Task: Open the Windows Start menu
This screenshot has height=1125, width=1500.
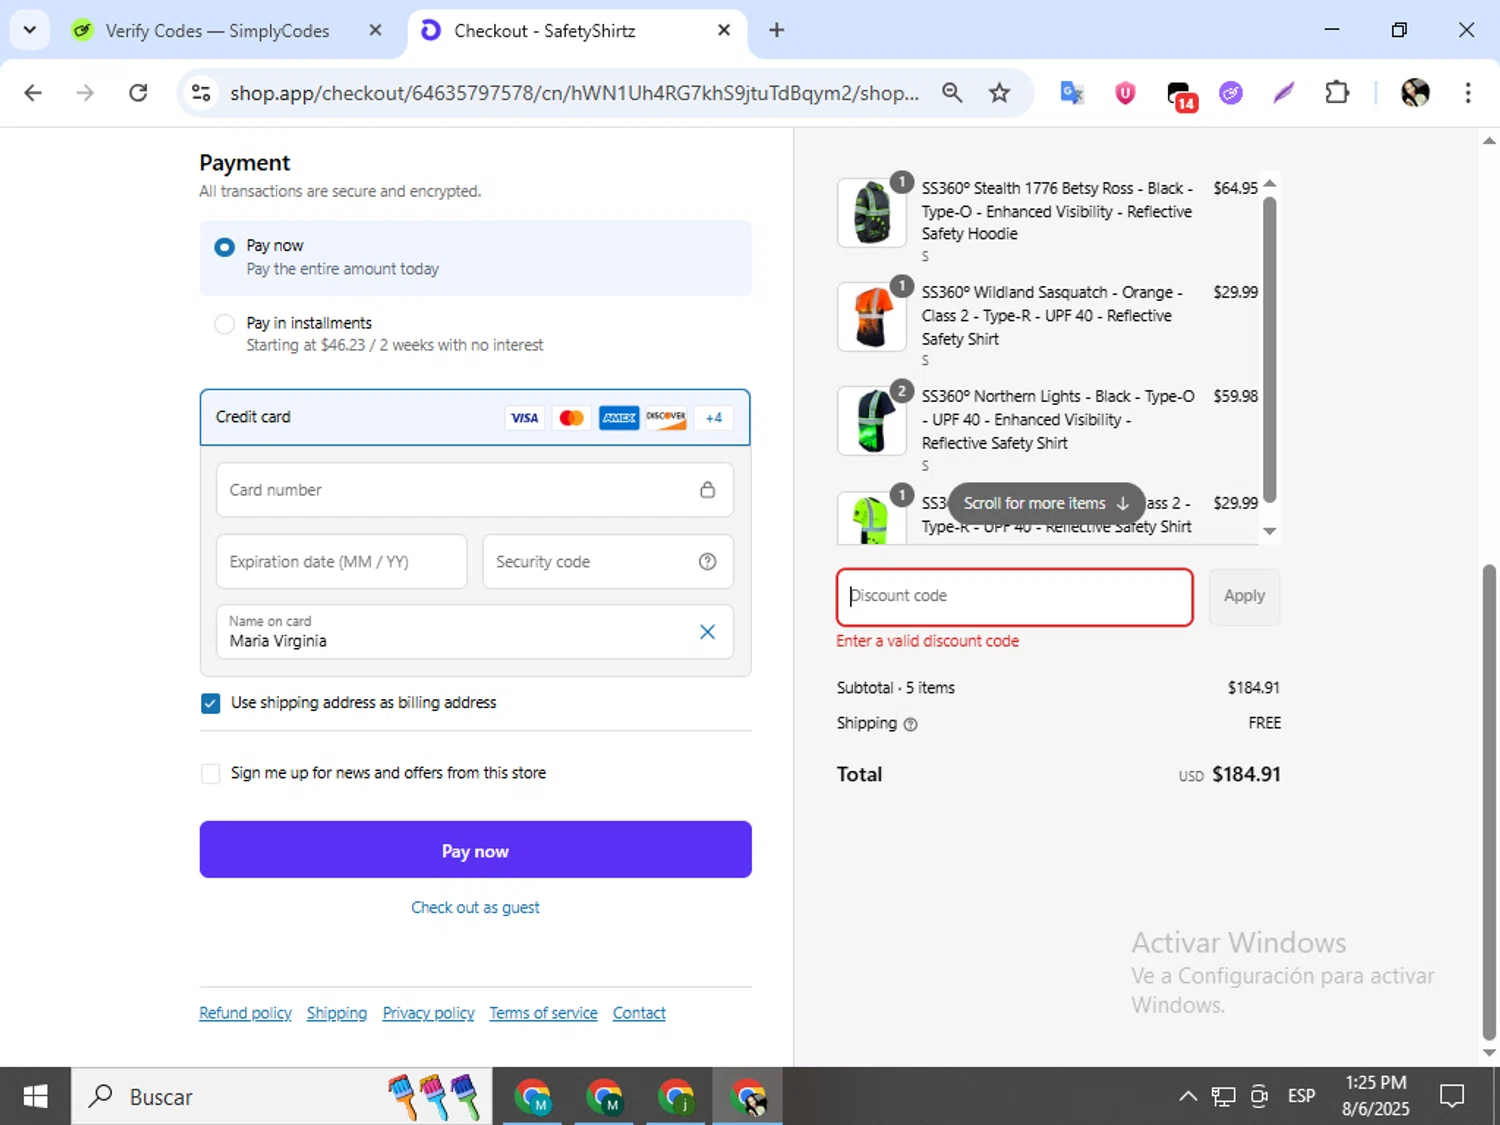Action: click(35, 1097)
